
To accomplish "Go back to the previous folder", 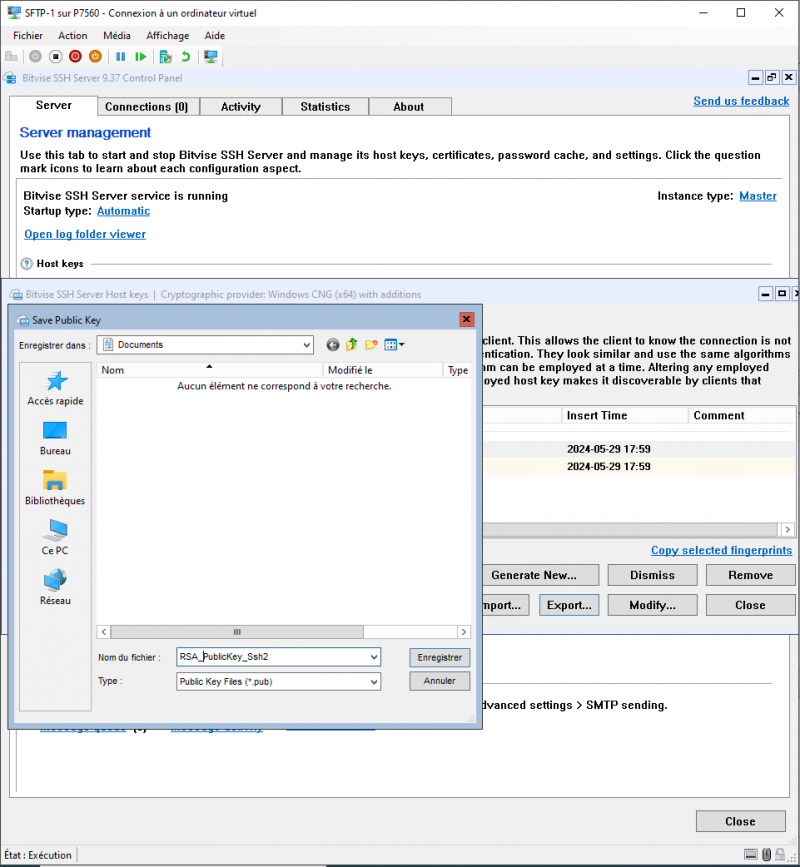I will coord(332,344).
